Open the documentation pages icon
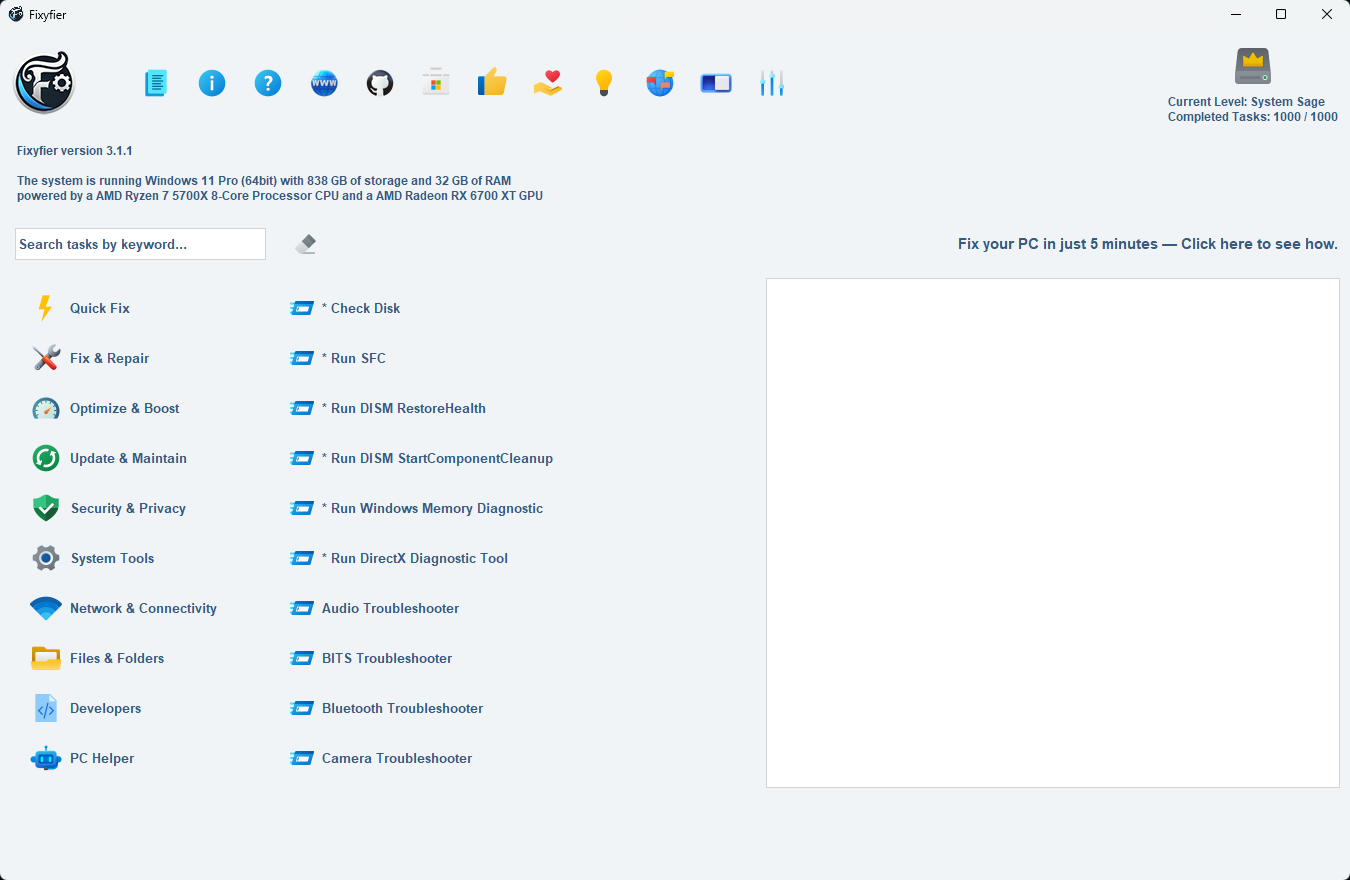Screen dimensions: 1350x880 (x=156, y=83)
